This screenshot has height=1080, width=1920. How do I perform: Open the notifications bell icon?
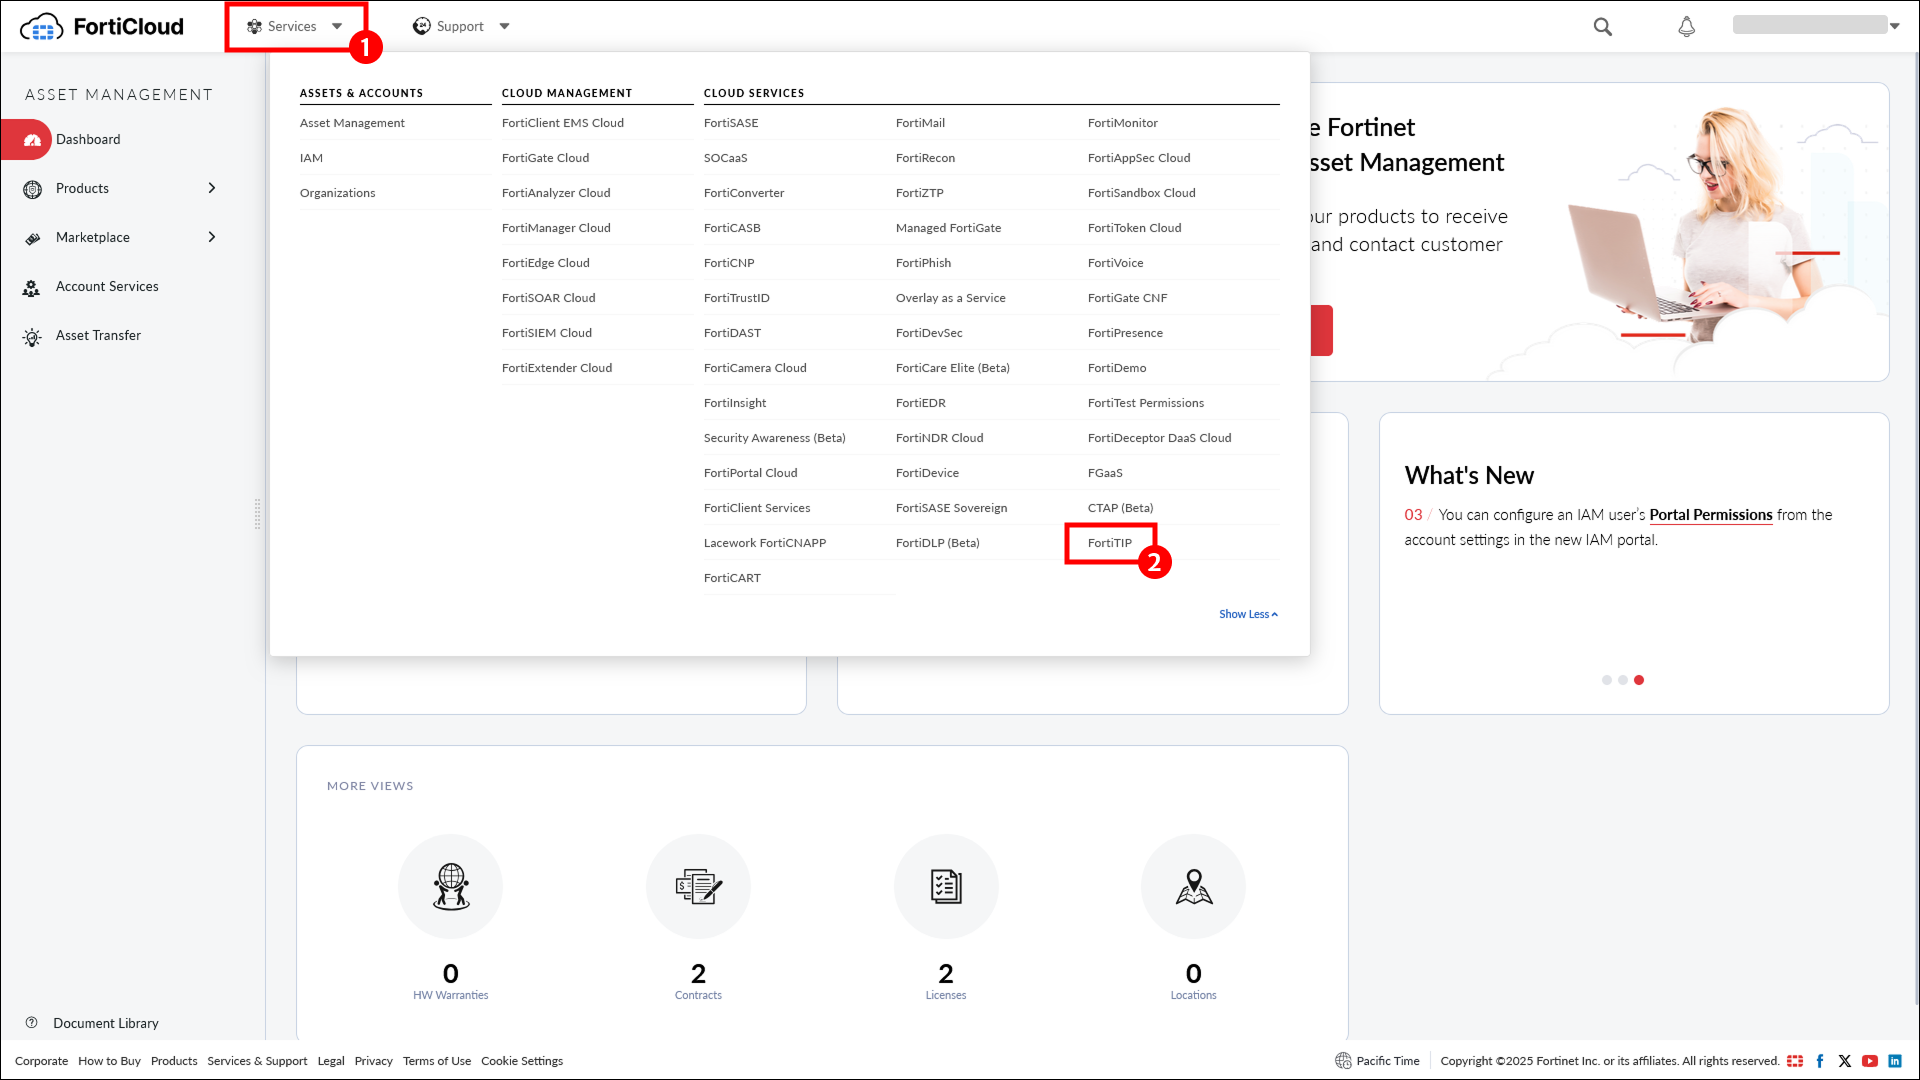[1686, 27]
